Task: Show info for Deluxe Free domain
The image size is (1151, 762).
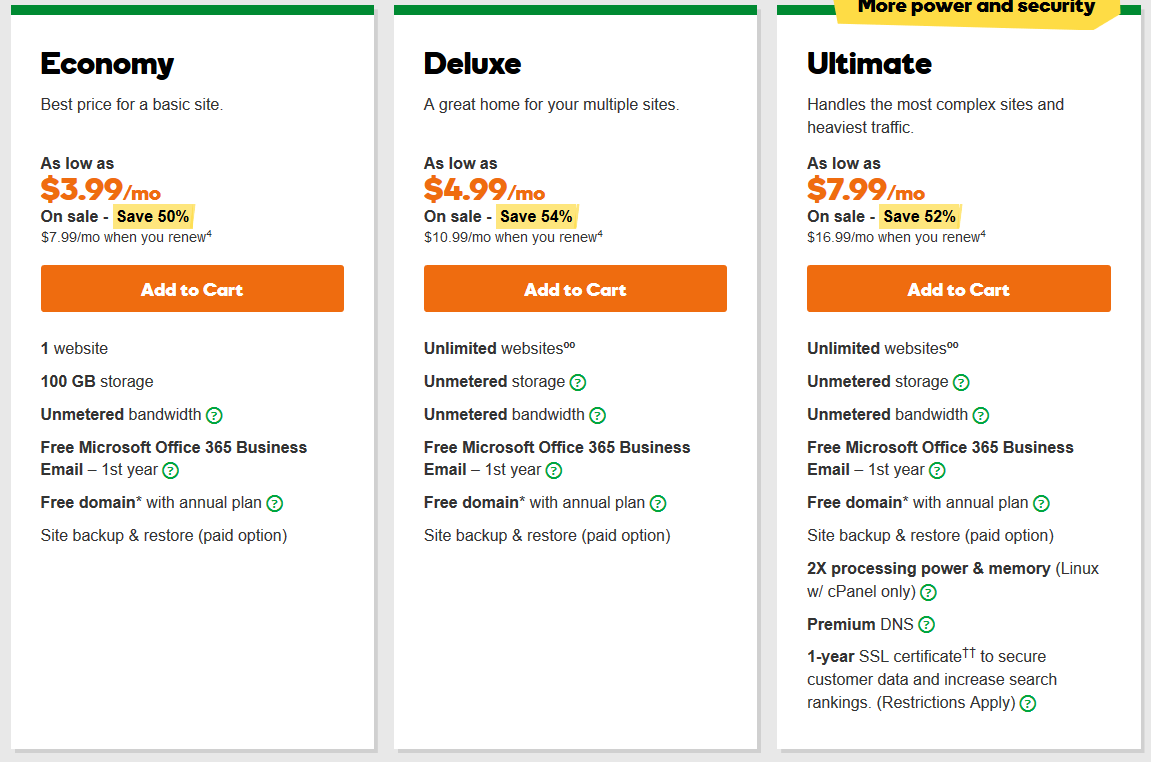Action: (658, 504)
